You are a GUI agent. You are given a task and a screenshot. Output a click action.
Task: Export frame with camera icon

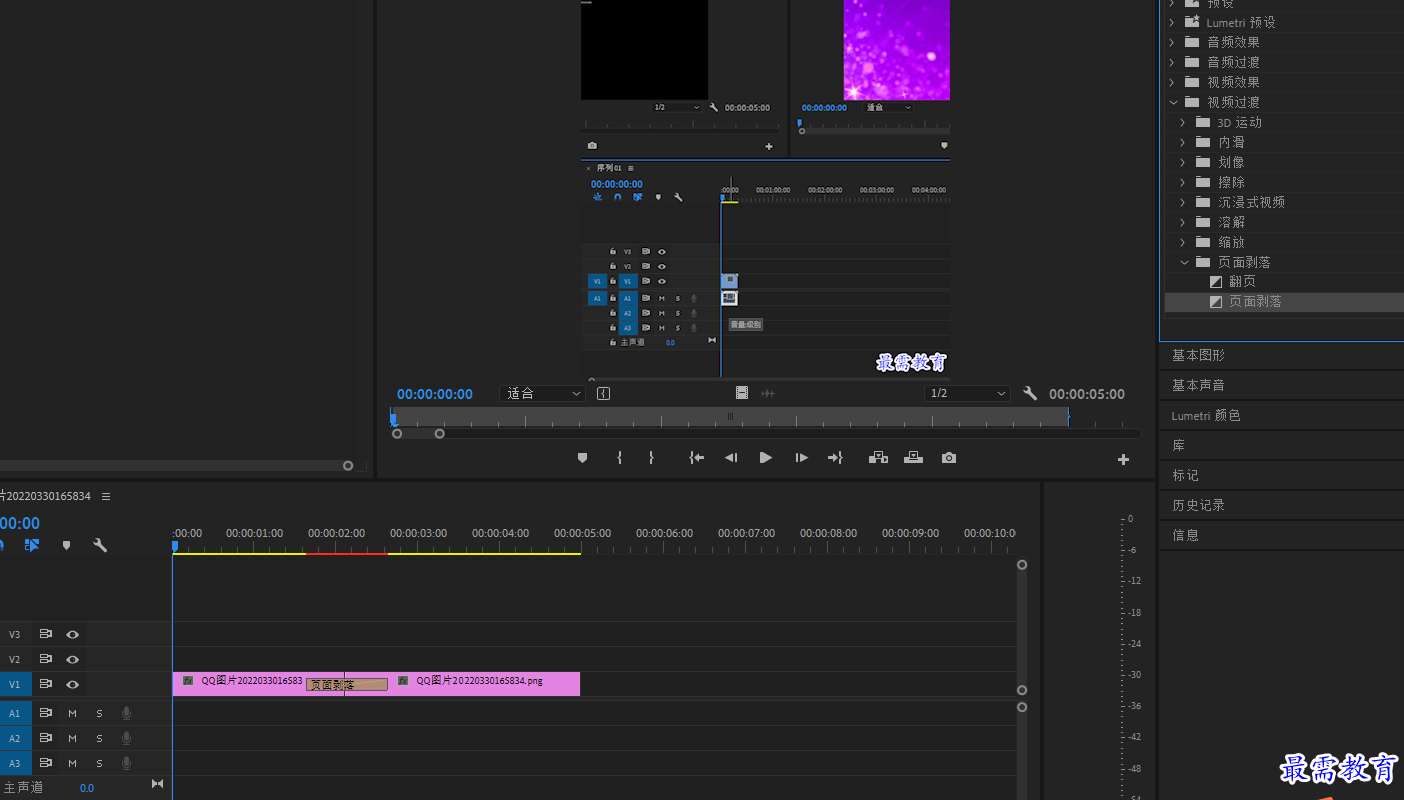tap(949, 458)
